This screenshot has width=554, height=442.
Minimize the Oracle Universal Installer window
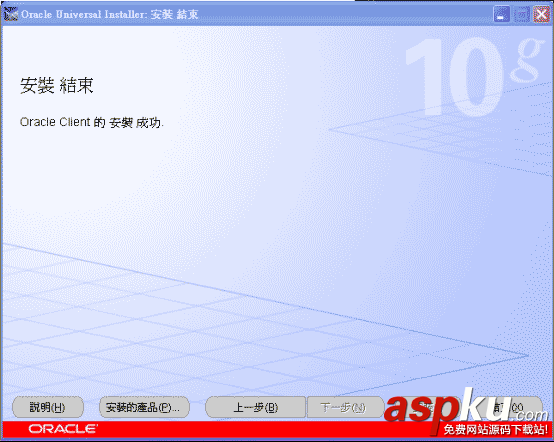[501, 15]
